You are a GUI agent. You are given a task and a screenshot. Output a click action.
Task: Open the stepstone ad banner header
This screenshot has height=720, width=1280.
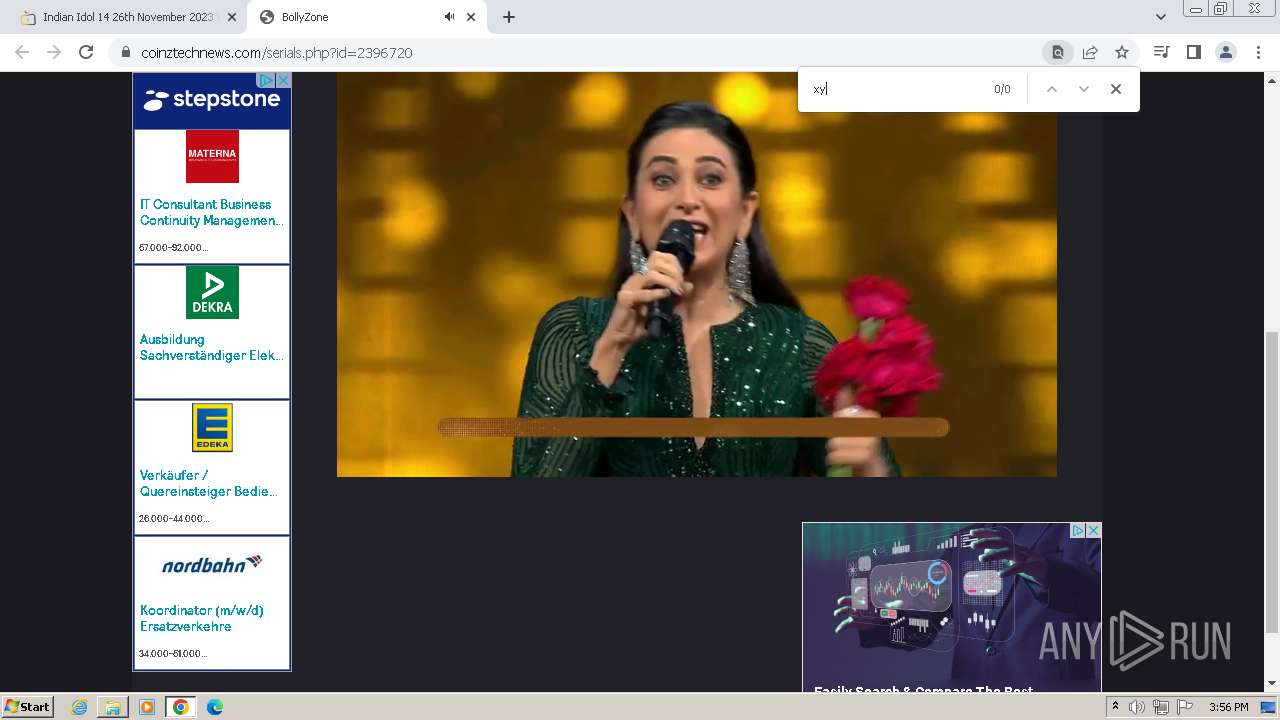tap(212, 100)
